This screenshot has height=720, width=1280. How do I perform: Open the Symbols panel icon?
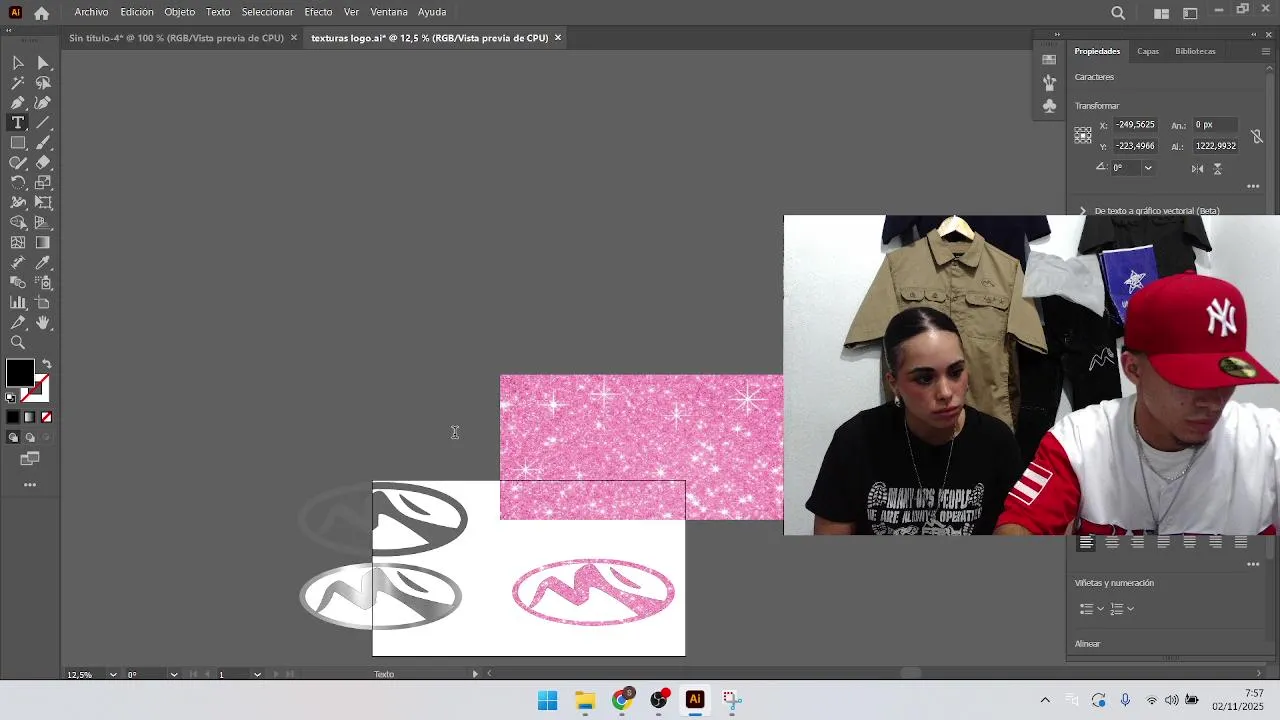1049,106
